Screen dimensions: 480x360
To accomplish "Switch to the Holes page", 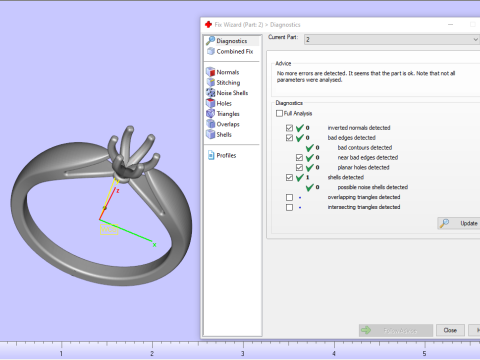I will point(224,103).
